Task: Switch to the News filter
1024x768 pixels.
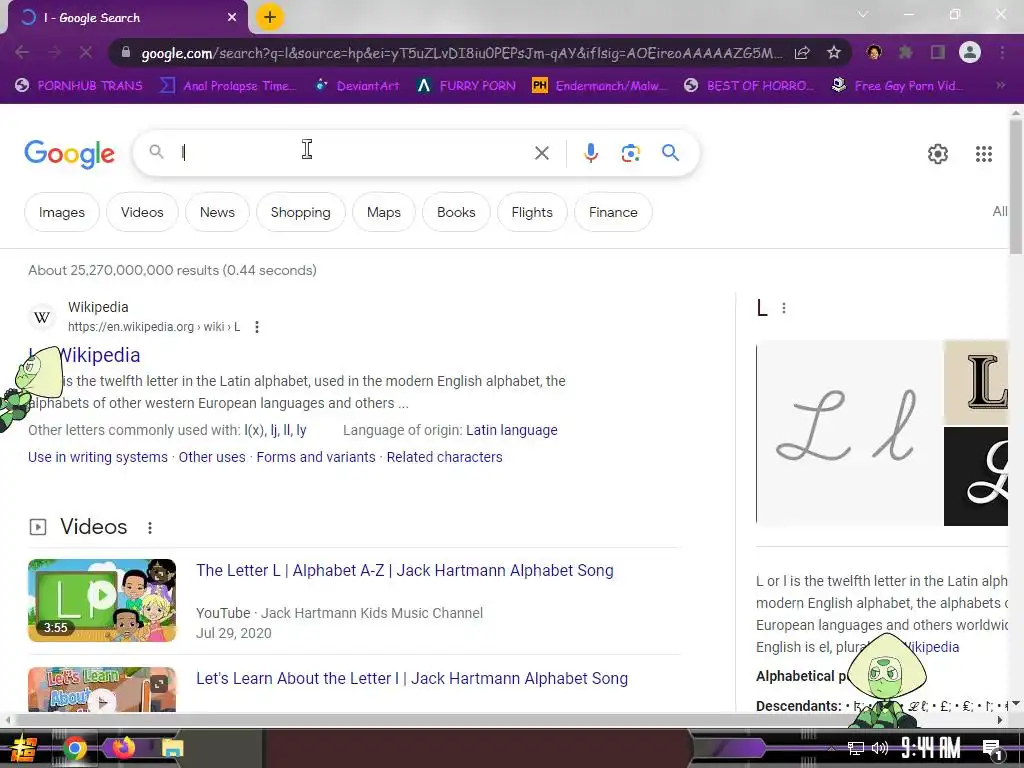Action: tap(217, 212)
